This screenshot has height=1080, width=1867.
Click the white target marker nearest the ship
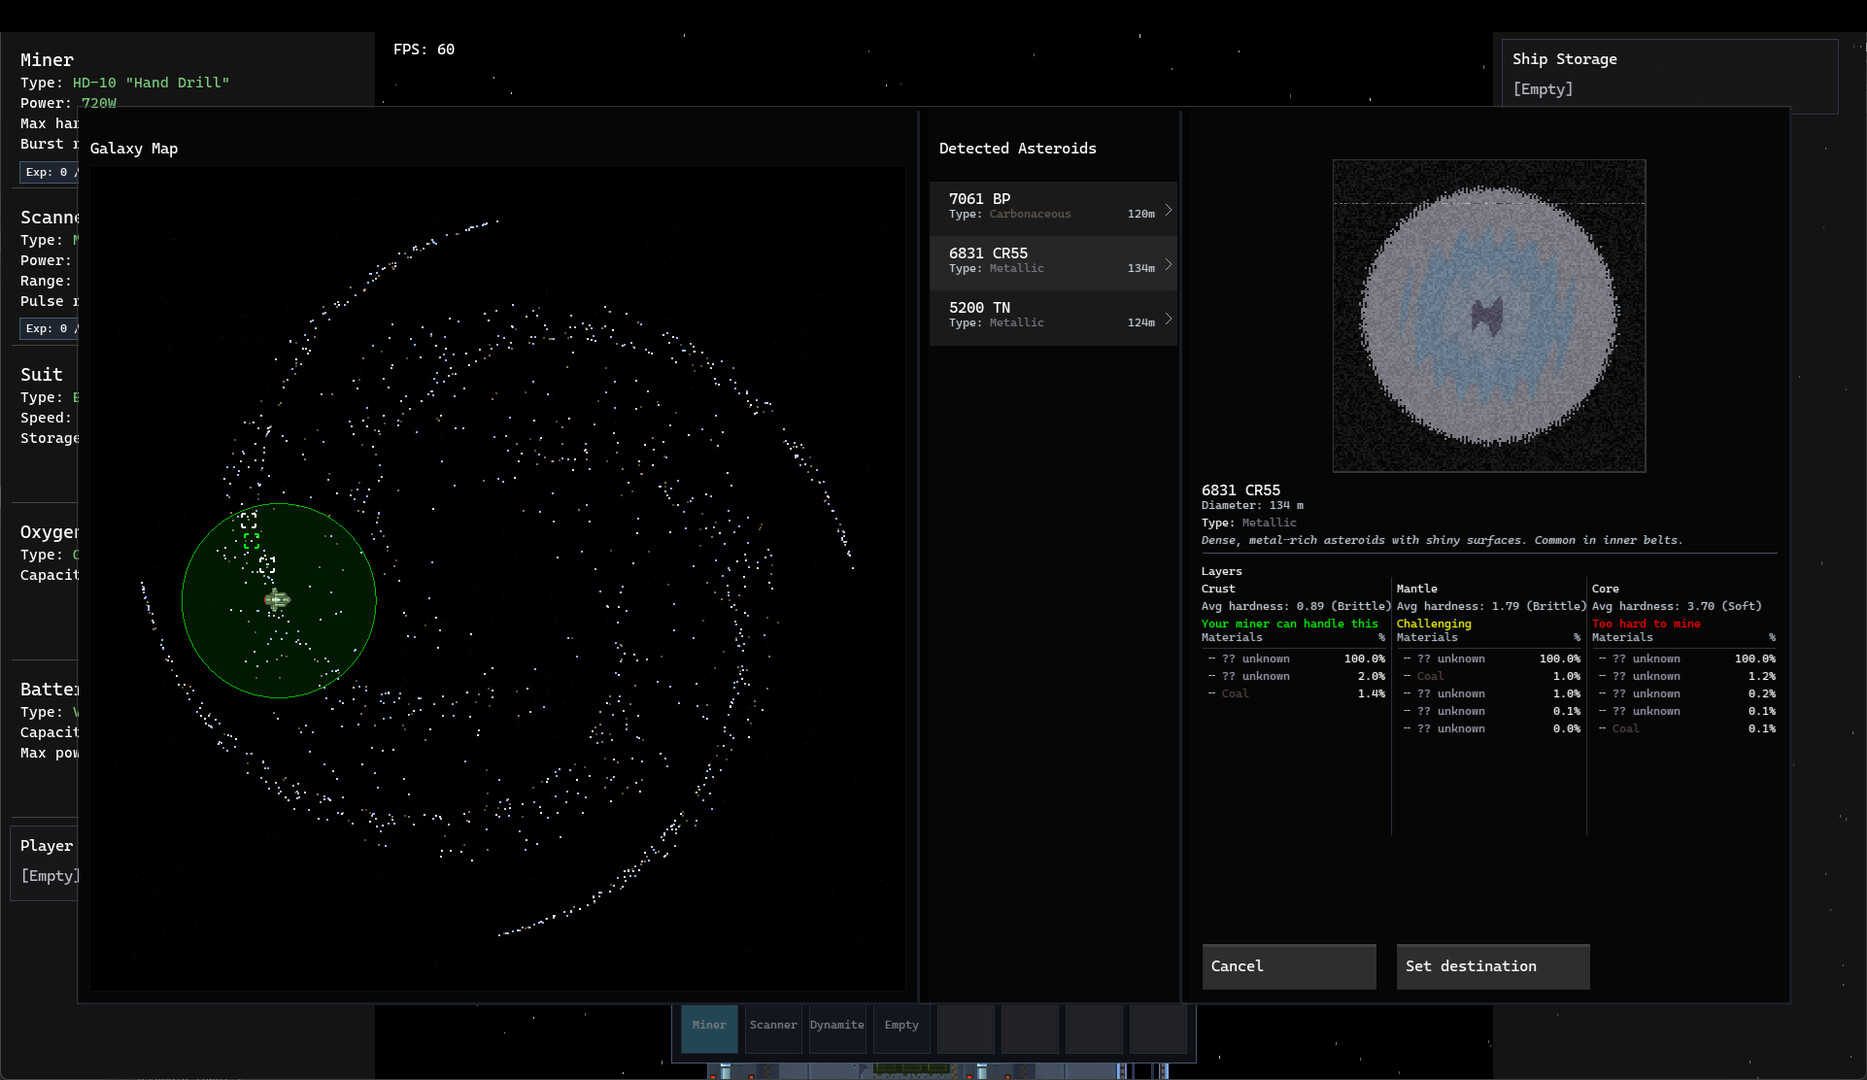(267, 565)
